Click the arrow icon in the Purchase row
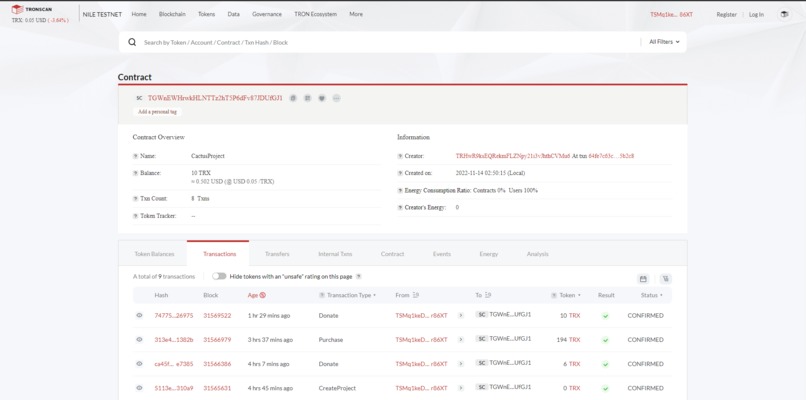This screenshot has width=806, height=400. pos(461,340)
